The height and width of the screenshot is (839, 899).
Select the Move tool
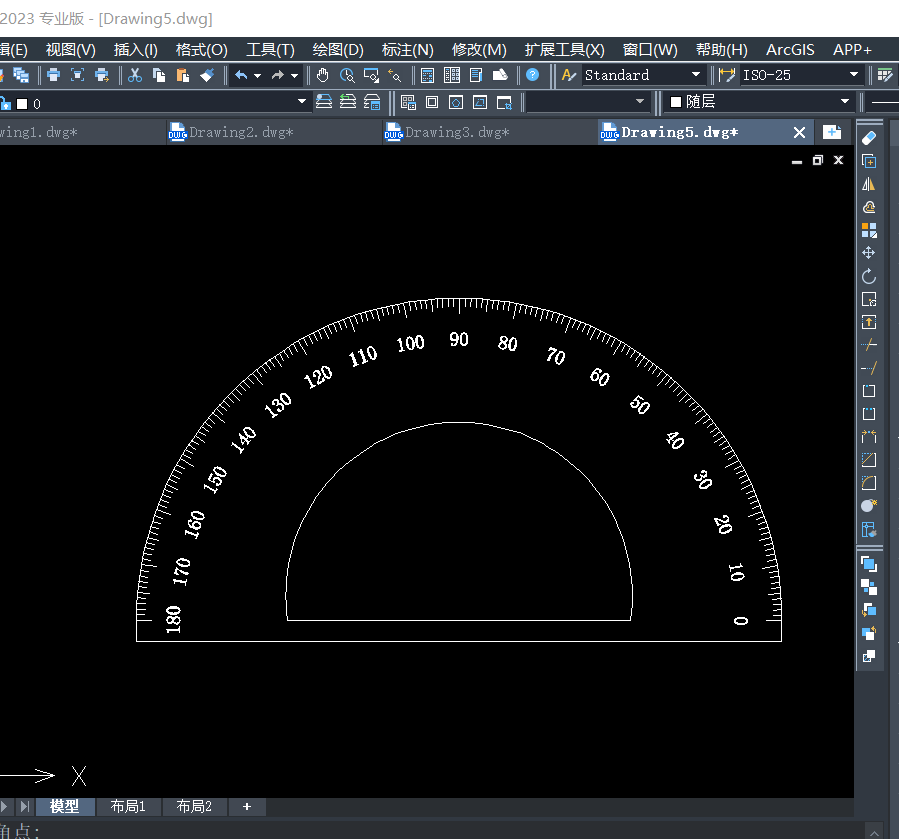[x=869, y=253]
